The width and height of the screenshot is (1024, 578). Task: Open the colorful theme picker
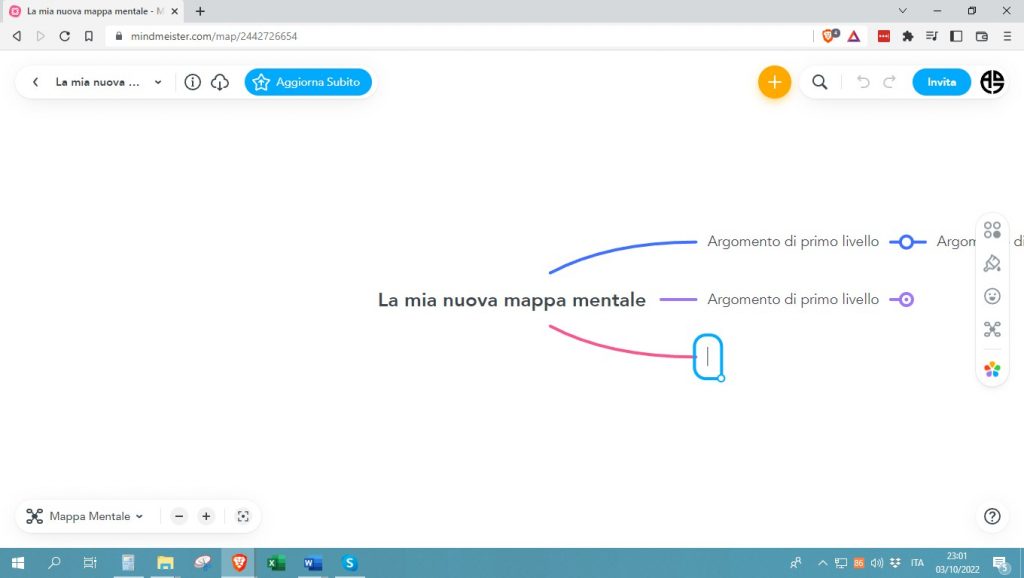992,369
